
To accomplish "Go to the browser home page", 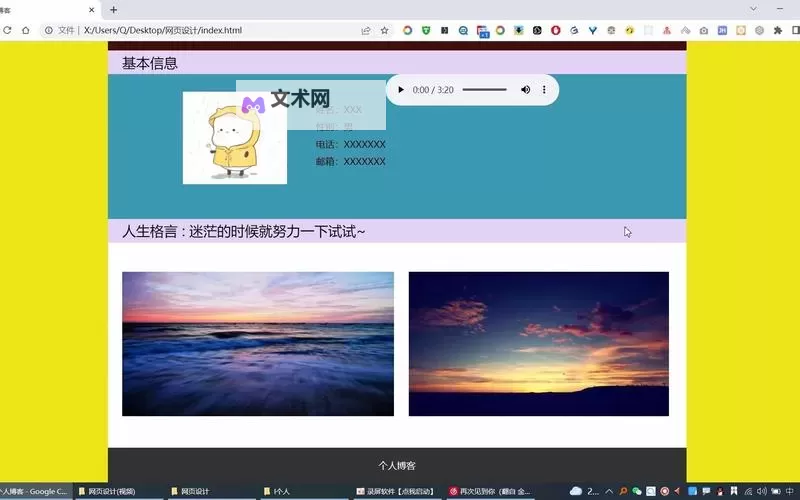I will (x=26, y=31).
